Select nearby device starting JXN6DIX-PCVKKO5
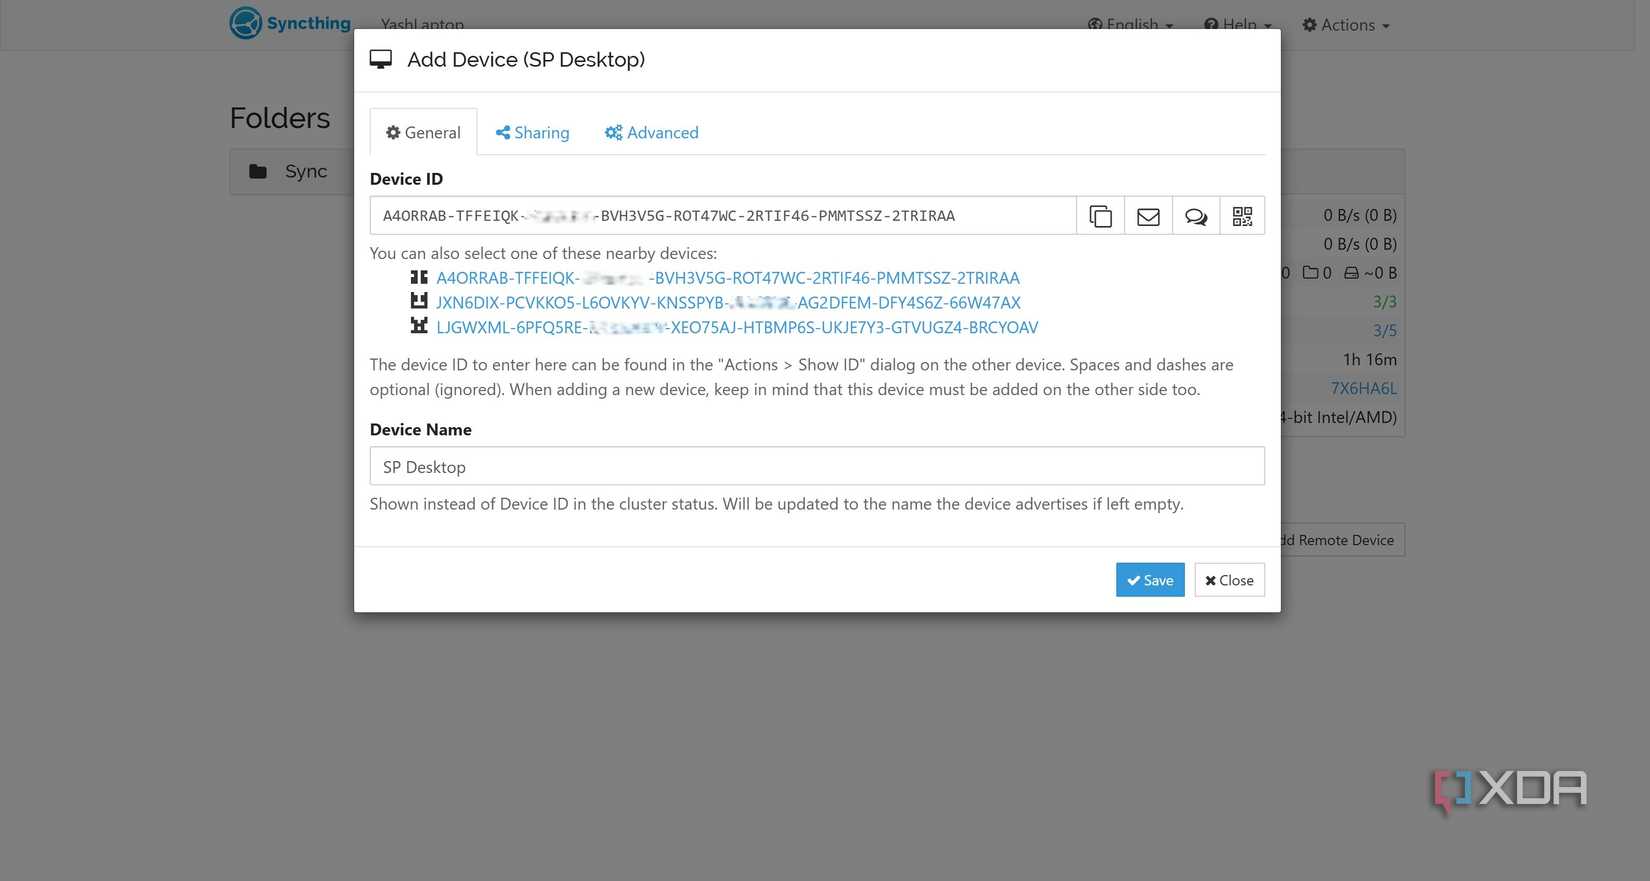Viewport: 1650px width, 881px height. 728,302
